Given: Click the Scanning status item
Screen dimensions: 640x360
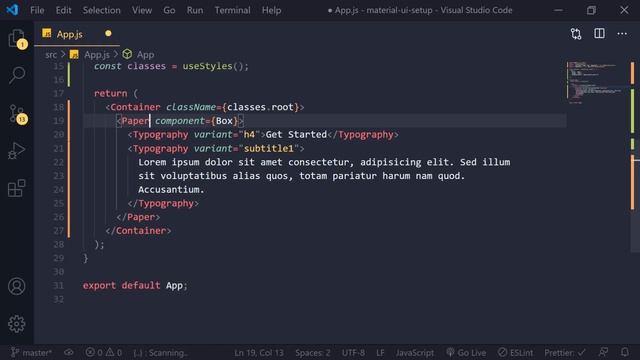Looking at the screenshot, I should 161,353.
